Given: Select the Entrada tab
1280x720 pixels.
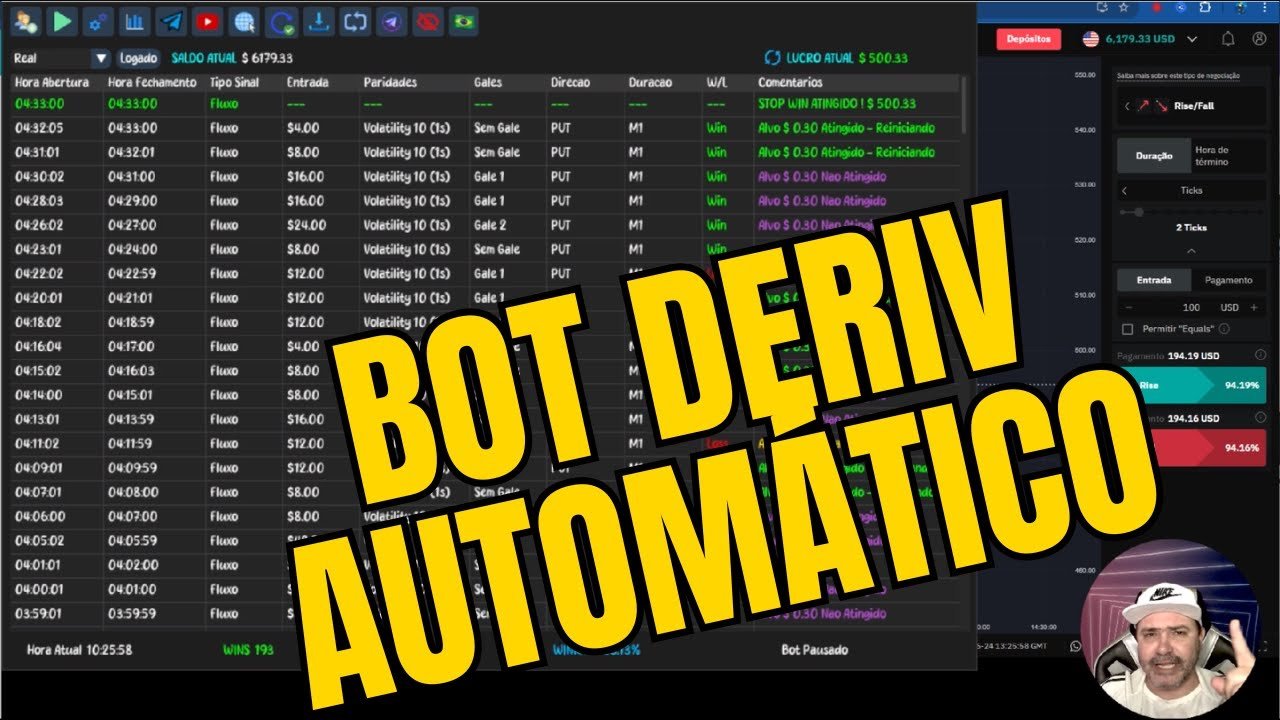Looking at the screenshot, I should [x=1154, y=280].
